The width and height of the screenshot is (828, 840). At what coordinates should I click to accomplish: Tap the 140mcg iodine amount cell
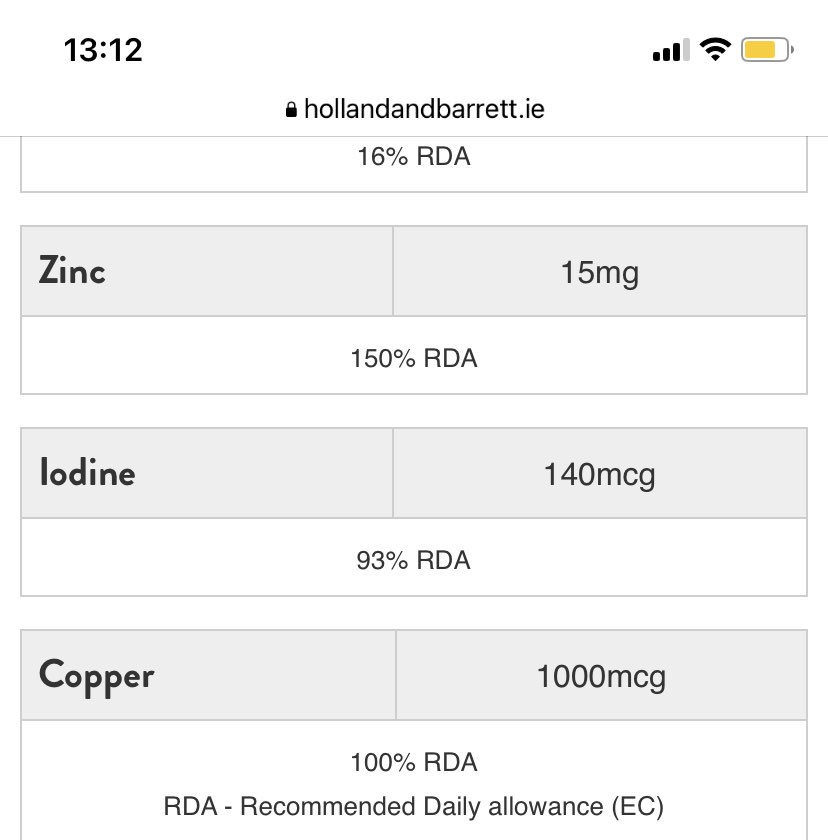pos(599,474)
